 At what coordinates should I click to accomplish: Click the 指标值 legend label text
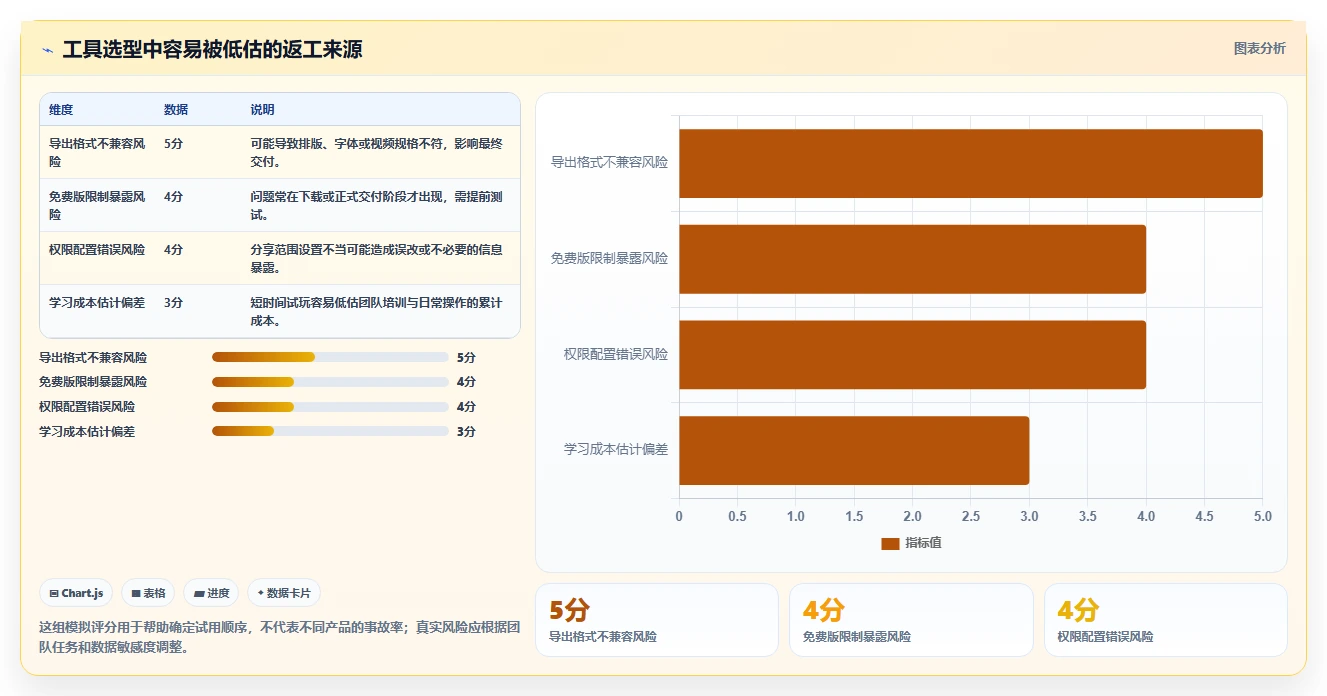[x=923, y=543]
